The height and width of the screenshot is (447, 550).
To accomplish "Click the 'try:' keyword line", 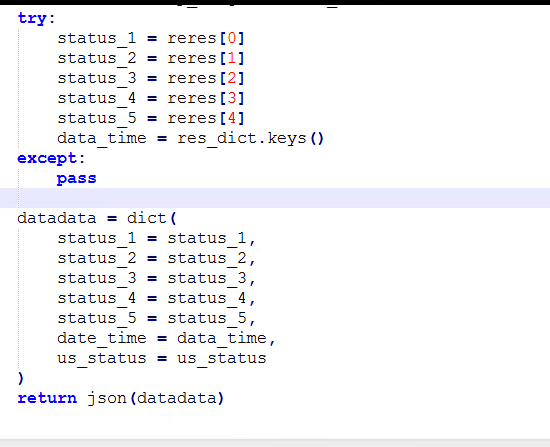I will coord(36,18).
